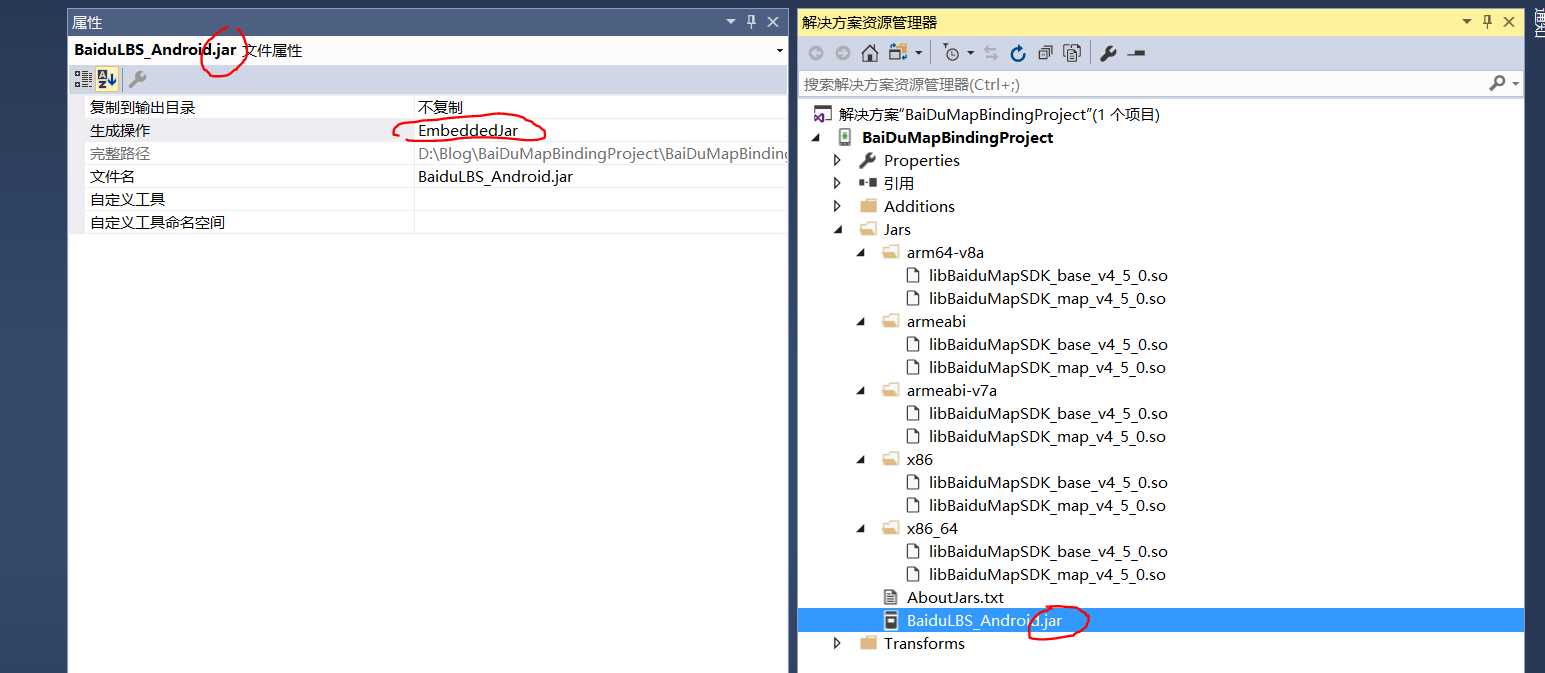
Task: Select libBaiduMapSDK_map_v4_5_0.so under armeabi
Action: (x=1047, y=367)
